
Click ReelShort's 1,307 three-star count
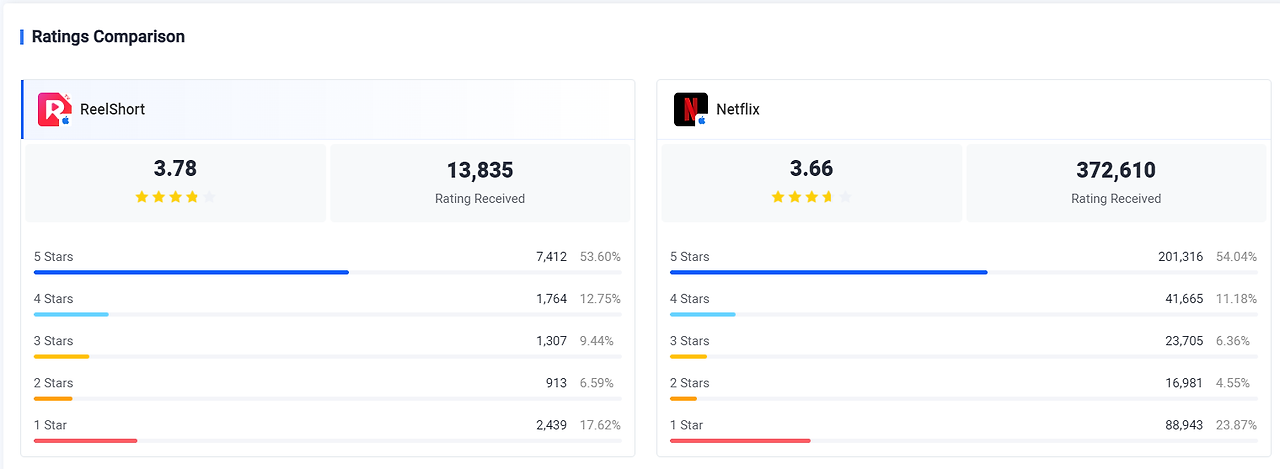pyautogui.click(x=551, y=341)
